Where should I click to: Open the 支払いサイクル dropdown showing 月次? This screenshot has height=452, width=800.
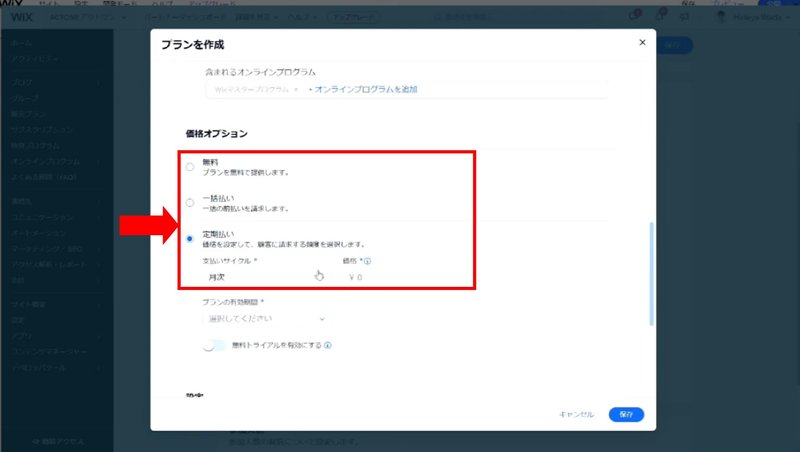pos(264,277)
